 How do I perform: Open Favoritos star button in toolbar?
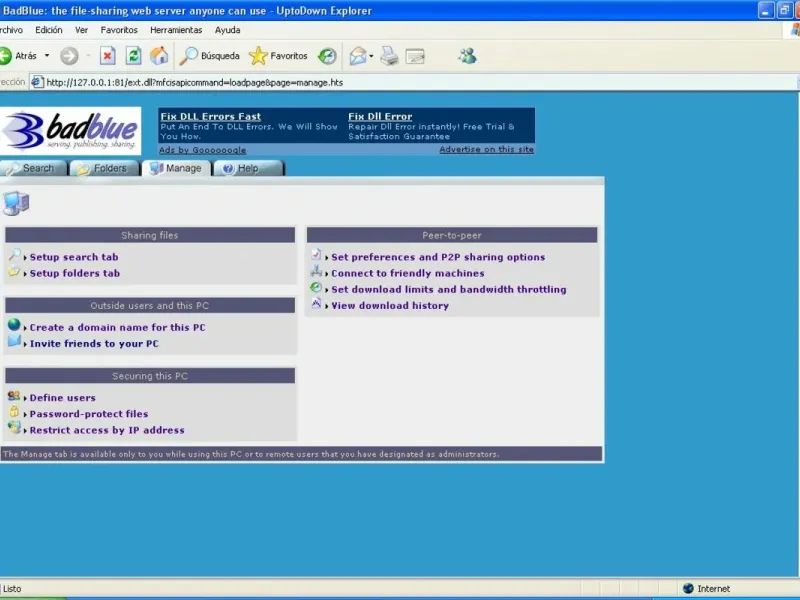coord(279,56)
